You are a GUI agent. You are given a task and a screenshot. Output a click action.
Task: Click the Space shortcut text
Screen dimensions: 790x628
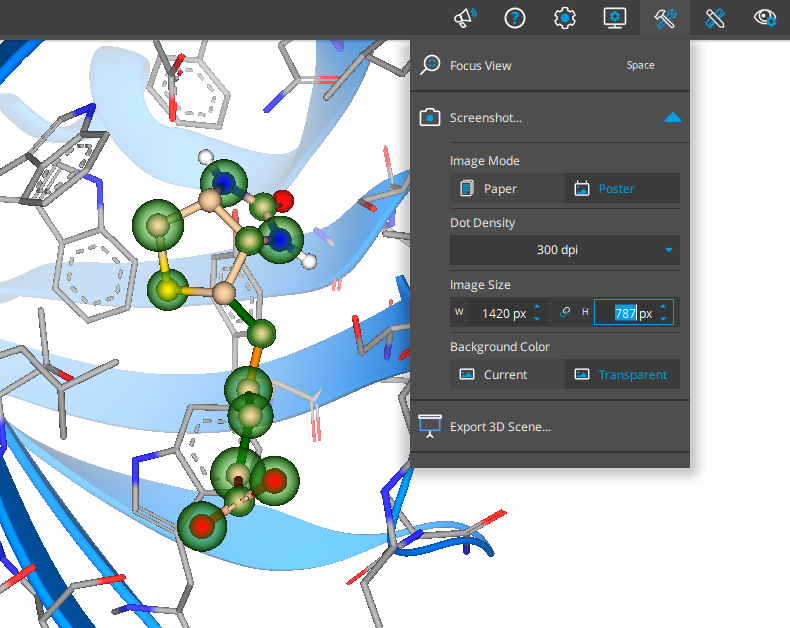point(640,66)
